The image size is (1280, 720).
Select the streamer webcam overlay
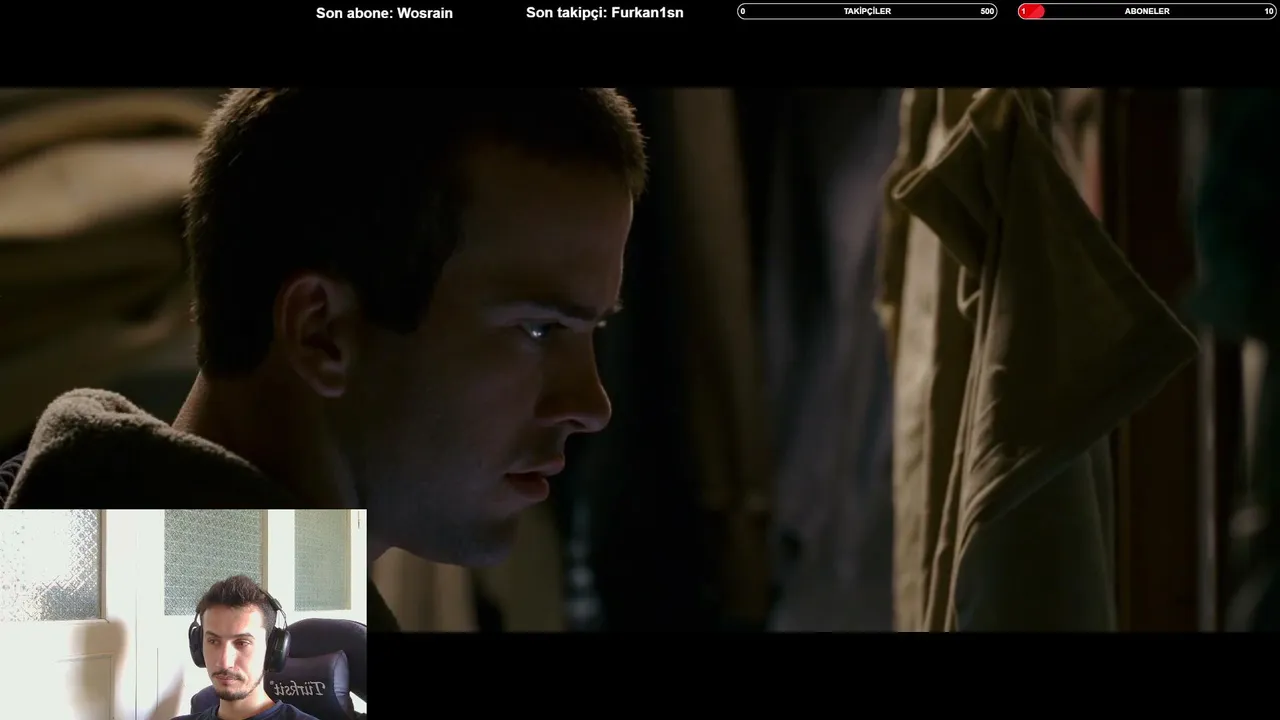183,614
